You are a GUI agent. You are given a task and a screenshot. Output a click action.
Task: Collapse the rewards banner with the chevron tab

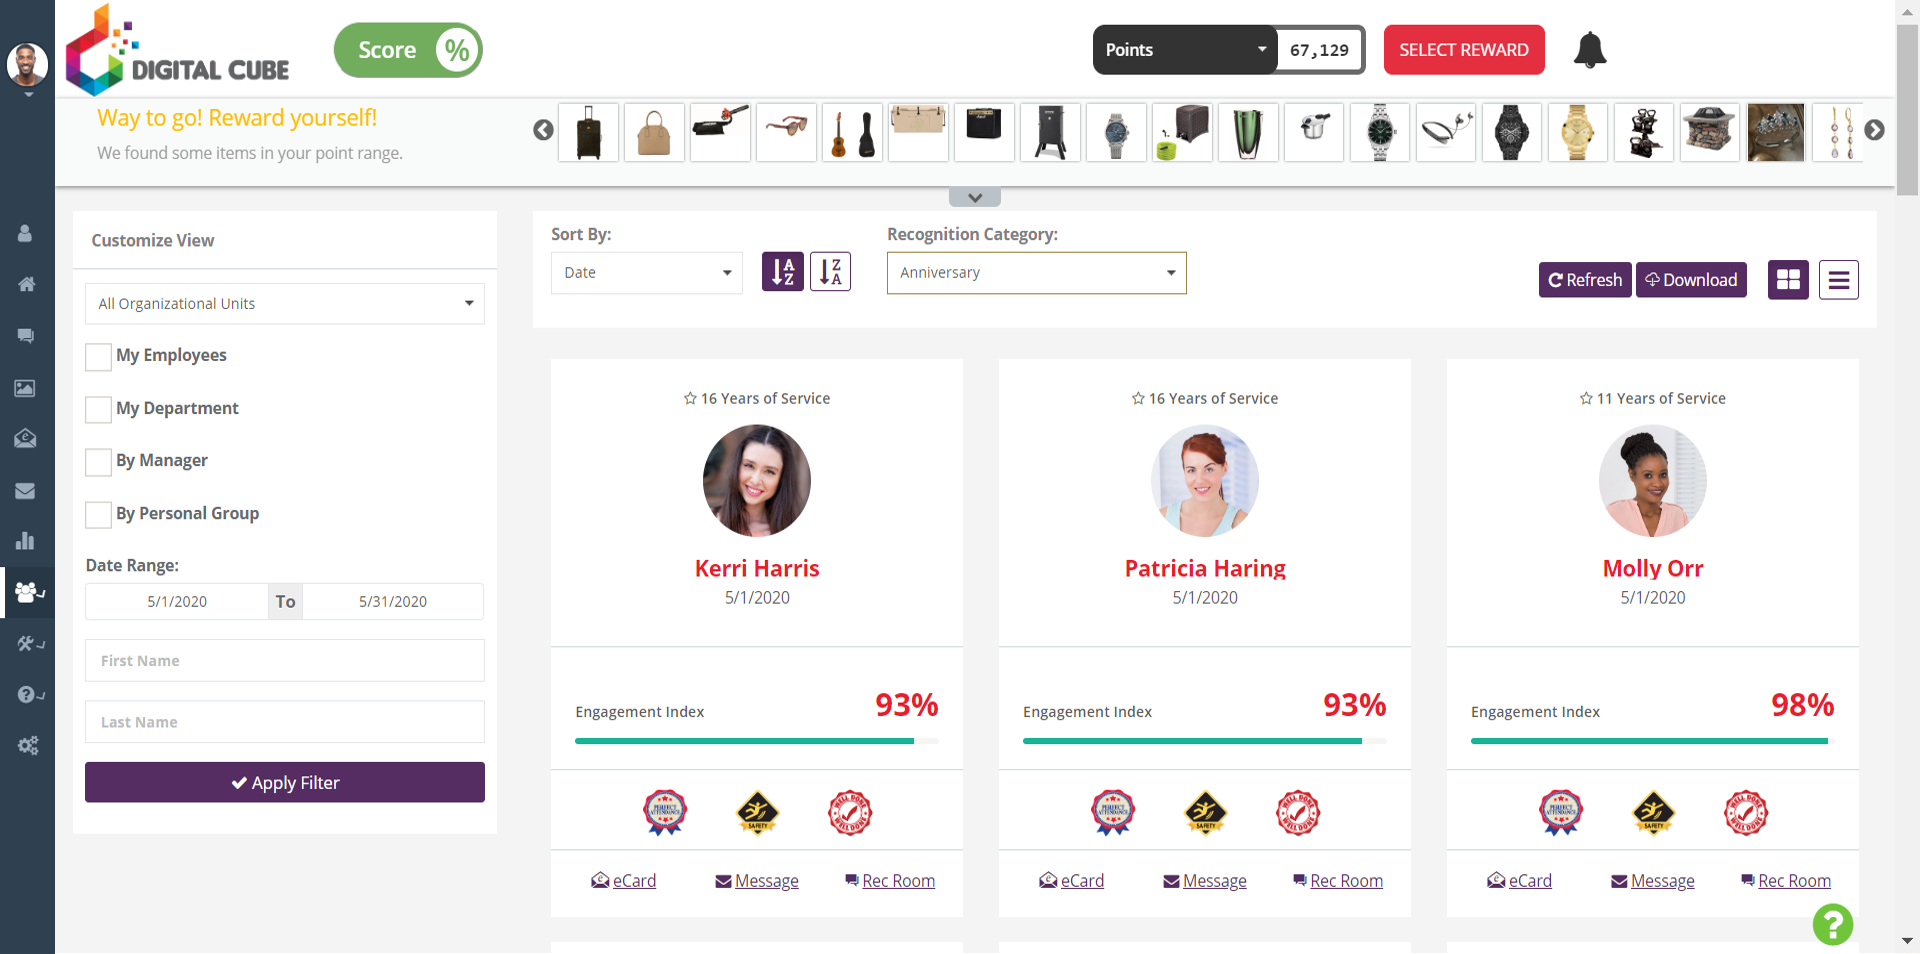pyautogui.click(x=975, y=197)
